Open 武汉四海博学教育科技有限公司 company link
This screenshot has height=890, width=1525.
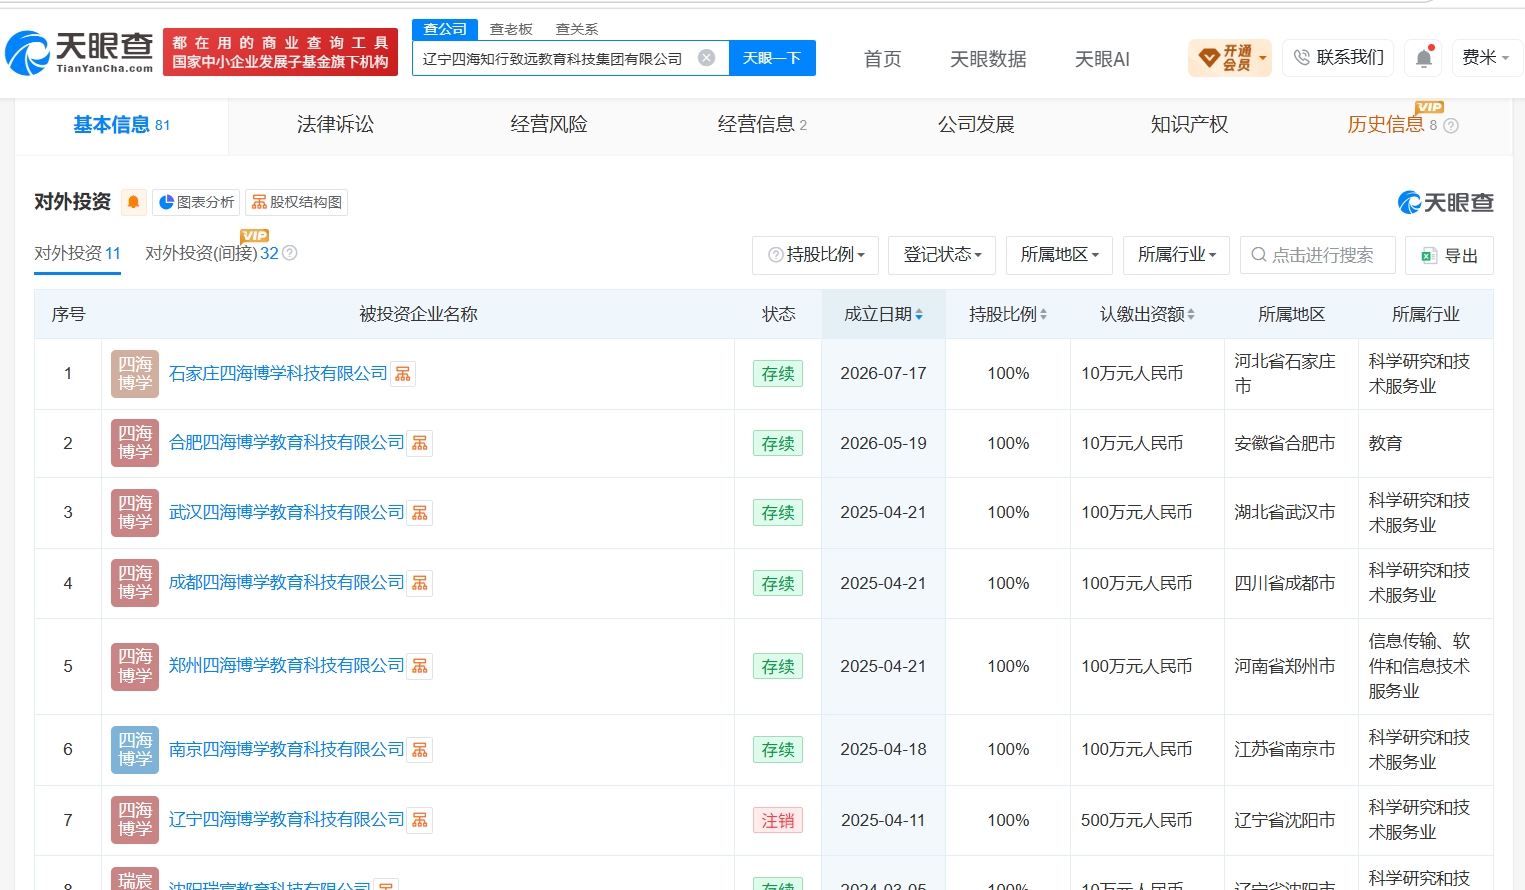[x=287, y=513]
